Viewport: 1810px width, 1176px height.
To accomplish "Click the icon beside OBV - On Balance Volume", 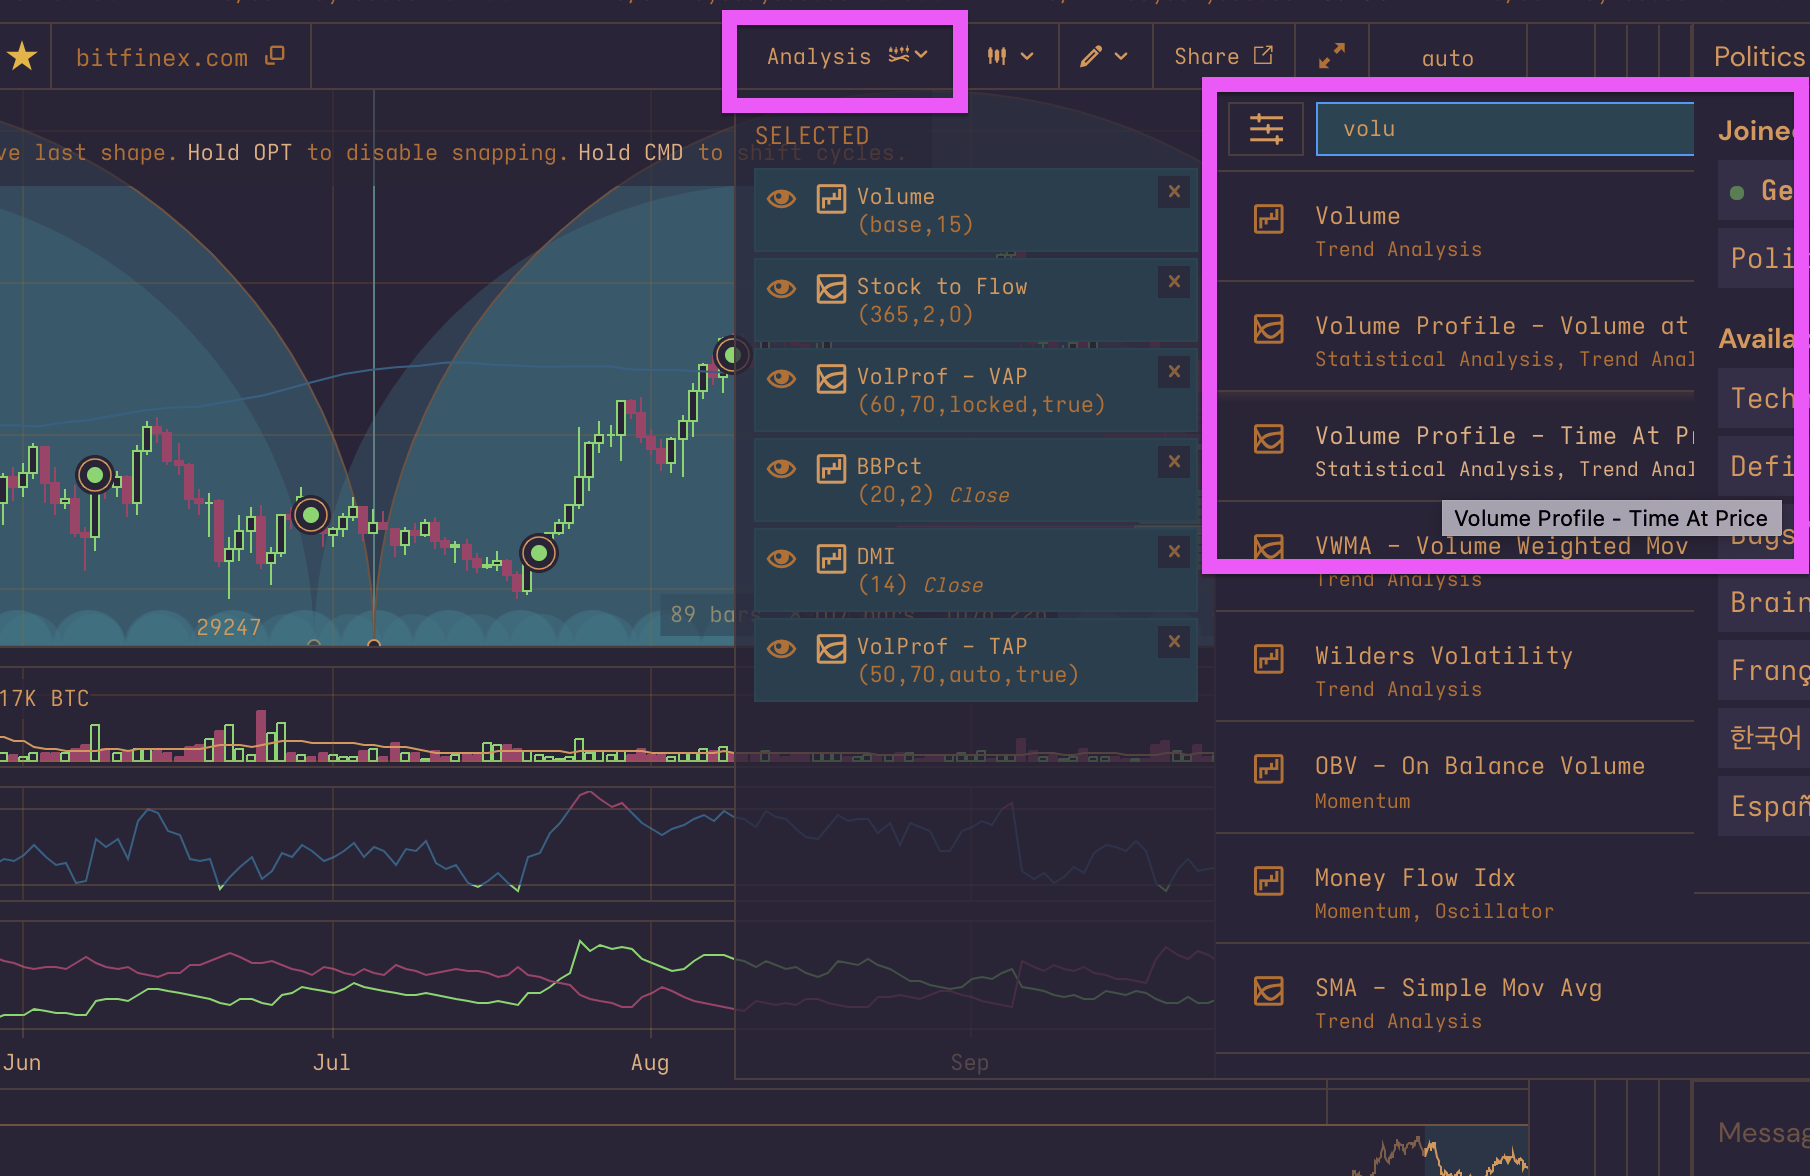I will click(1269, 768).
